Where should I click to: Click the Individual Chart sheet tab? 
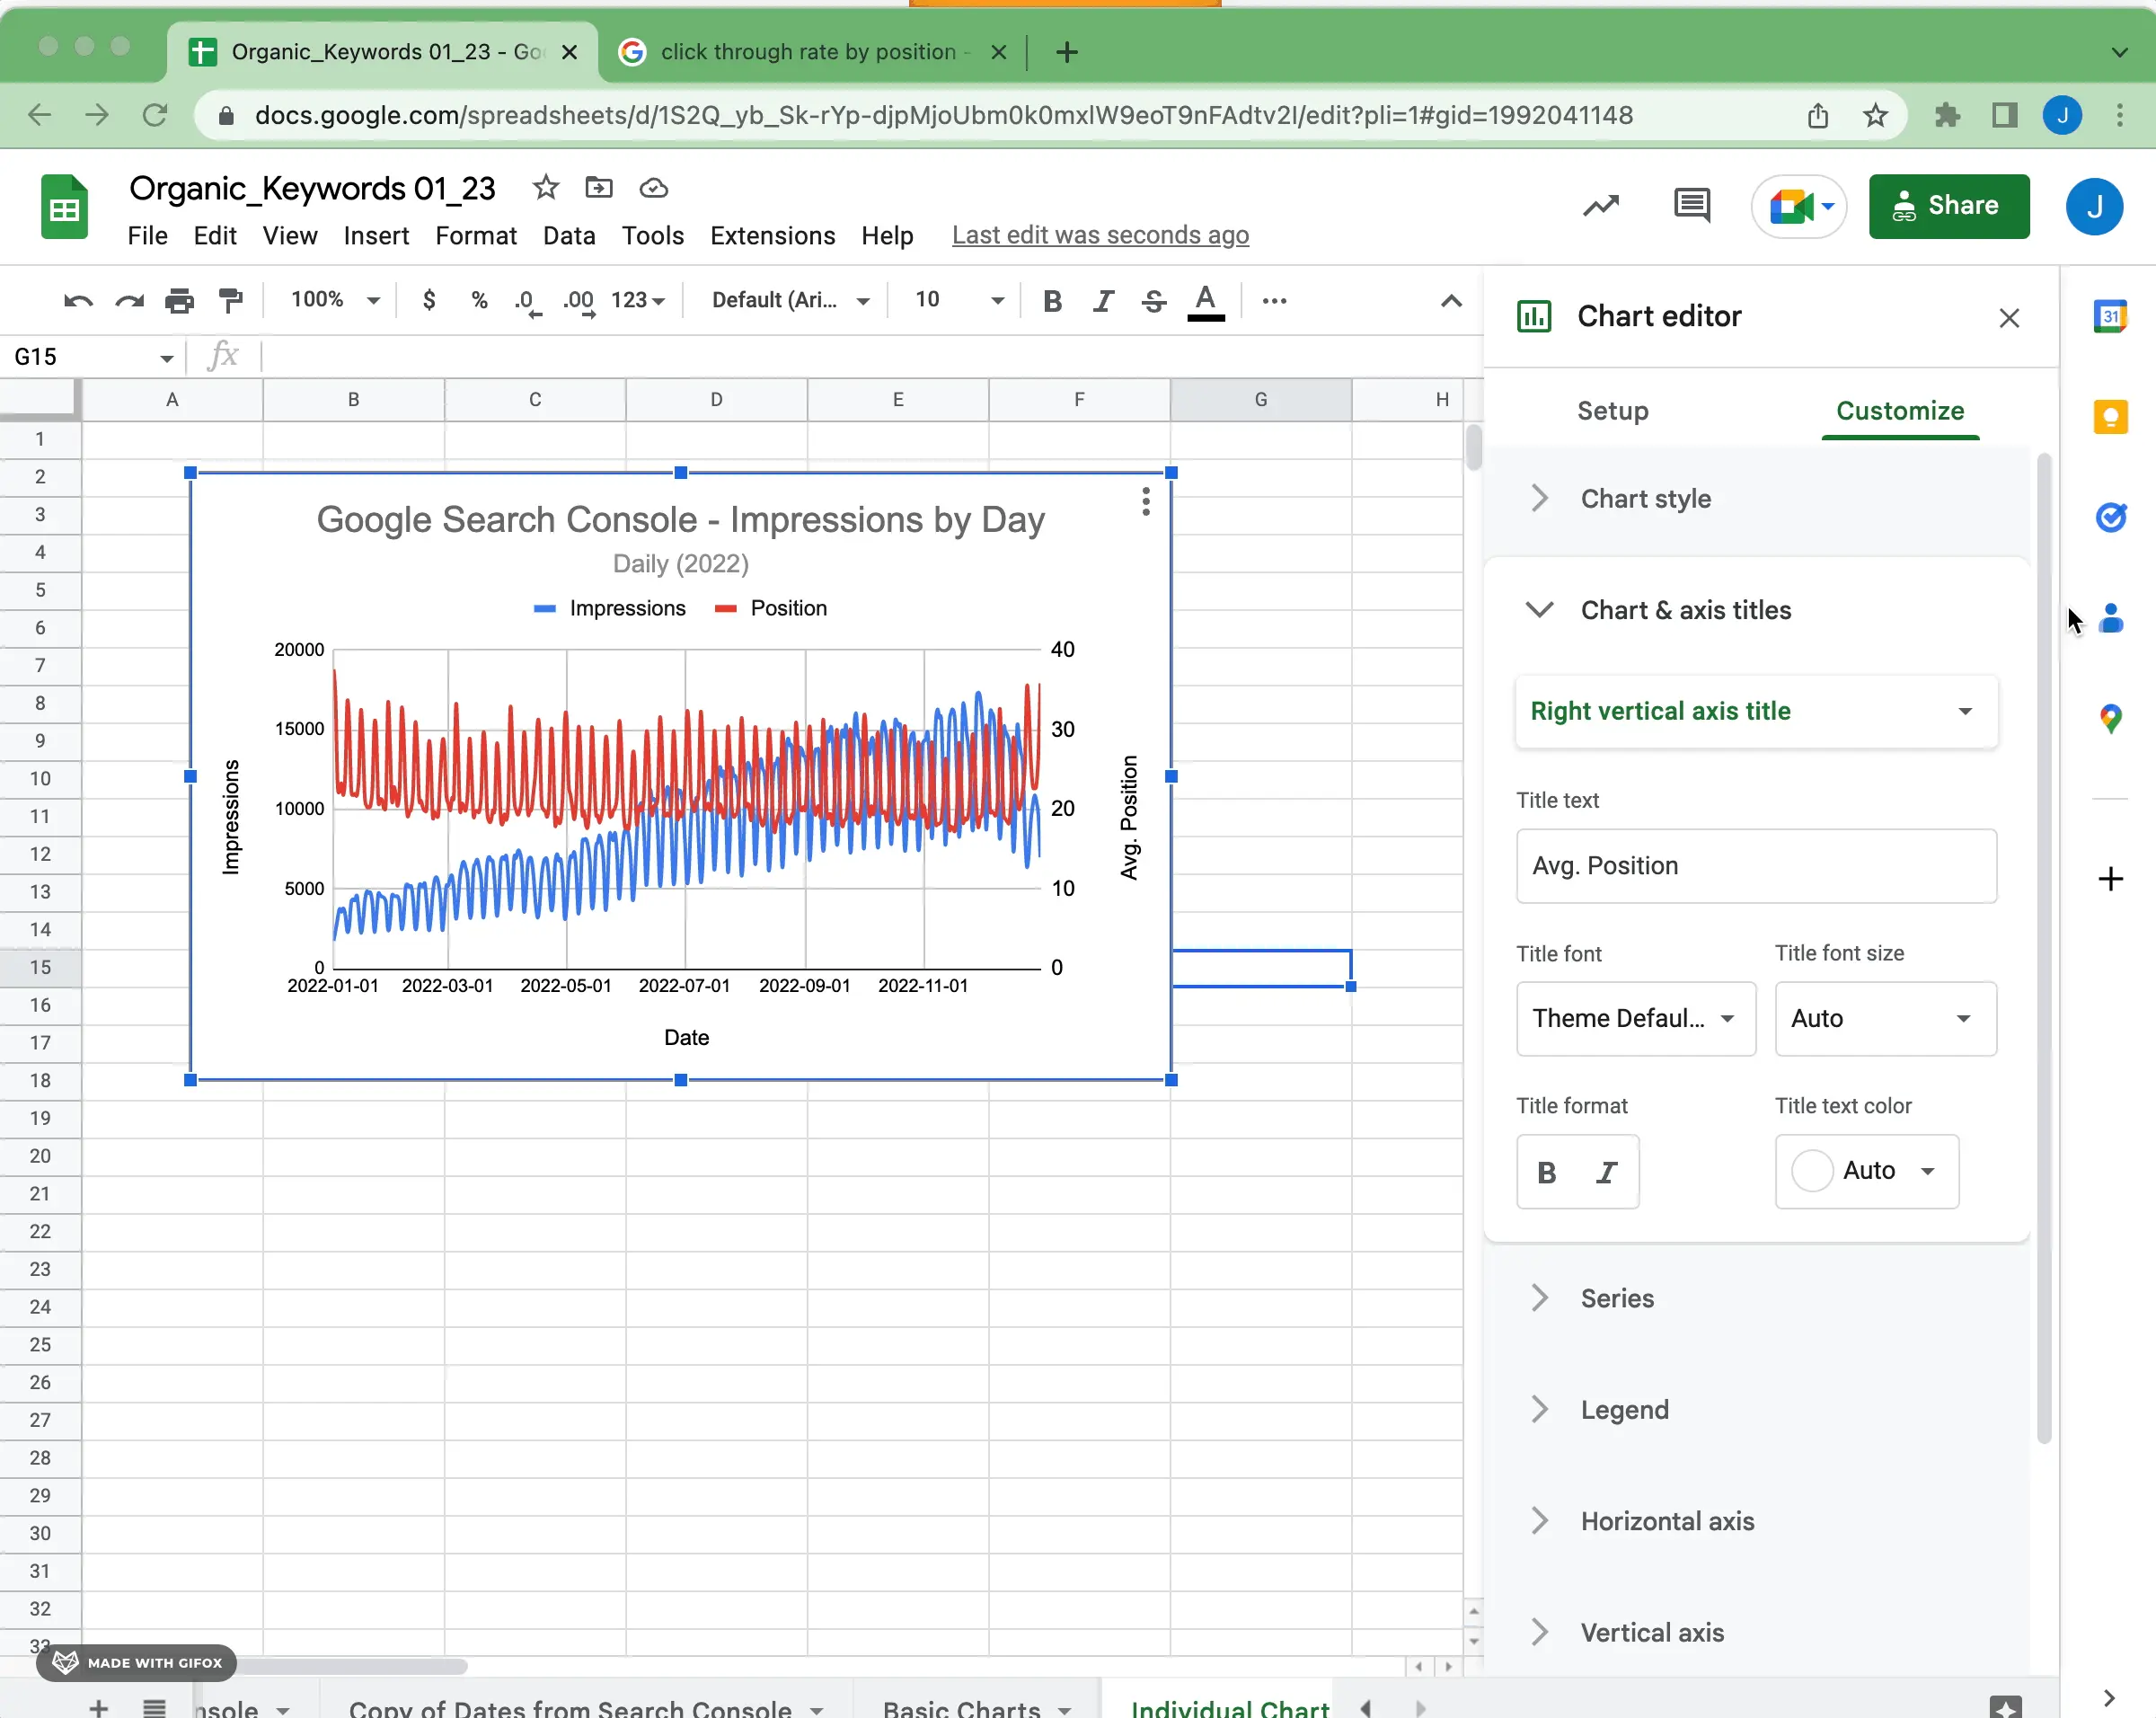point(1229,1707)
